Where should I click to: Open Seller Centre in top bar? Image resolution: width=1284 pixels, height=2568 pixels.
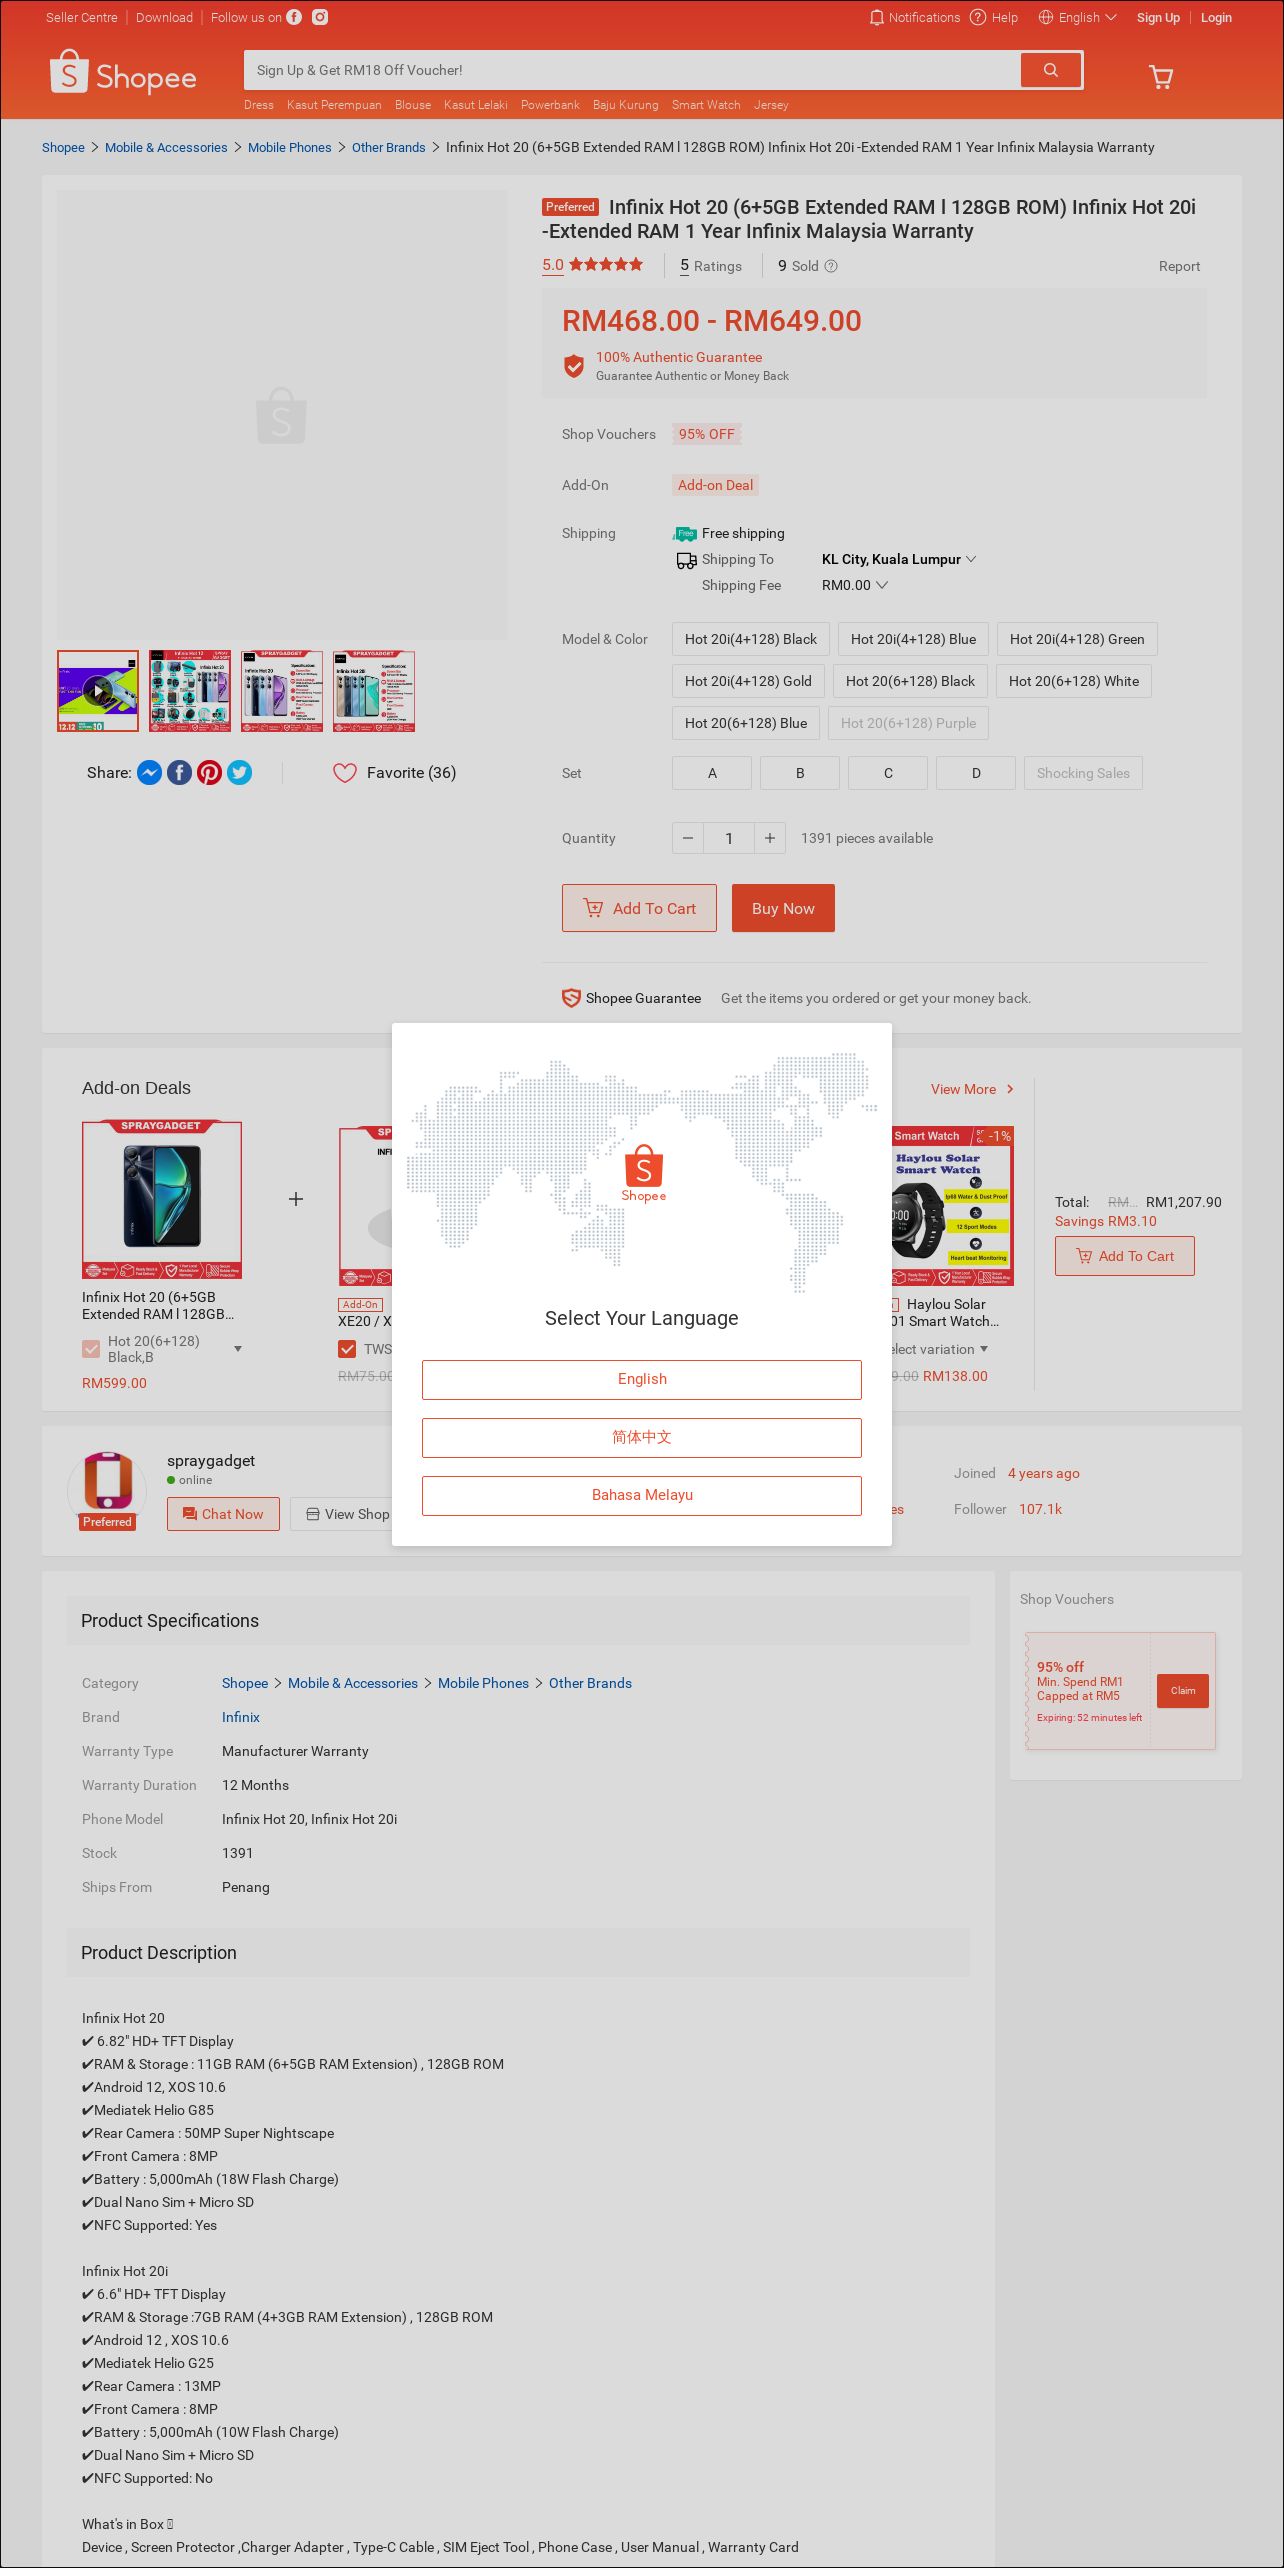click(82, 17)
